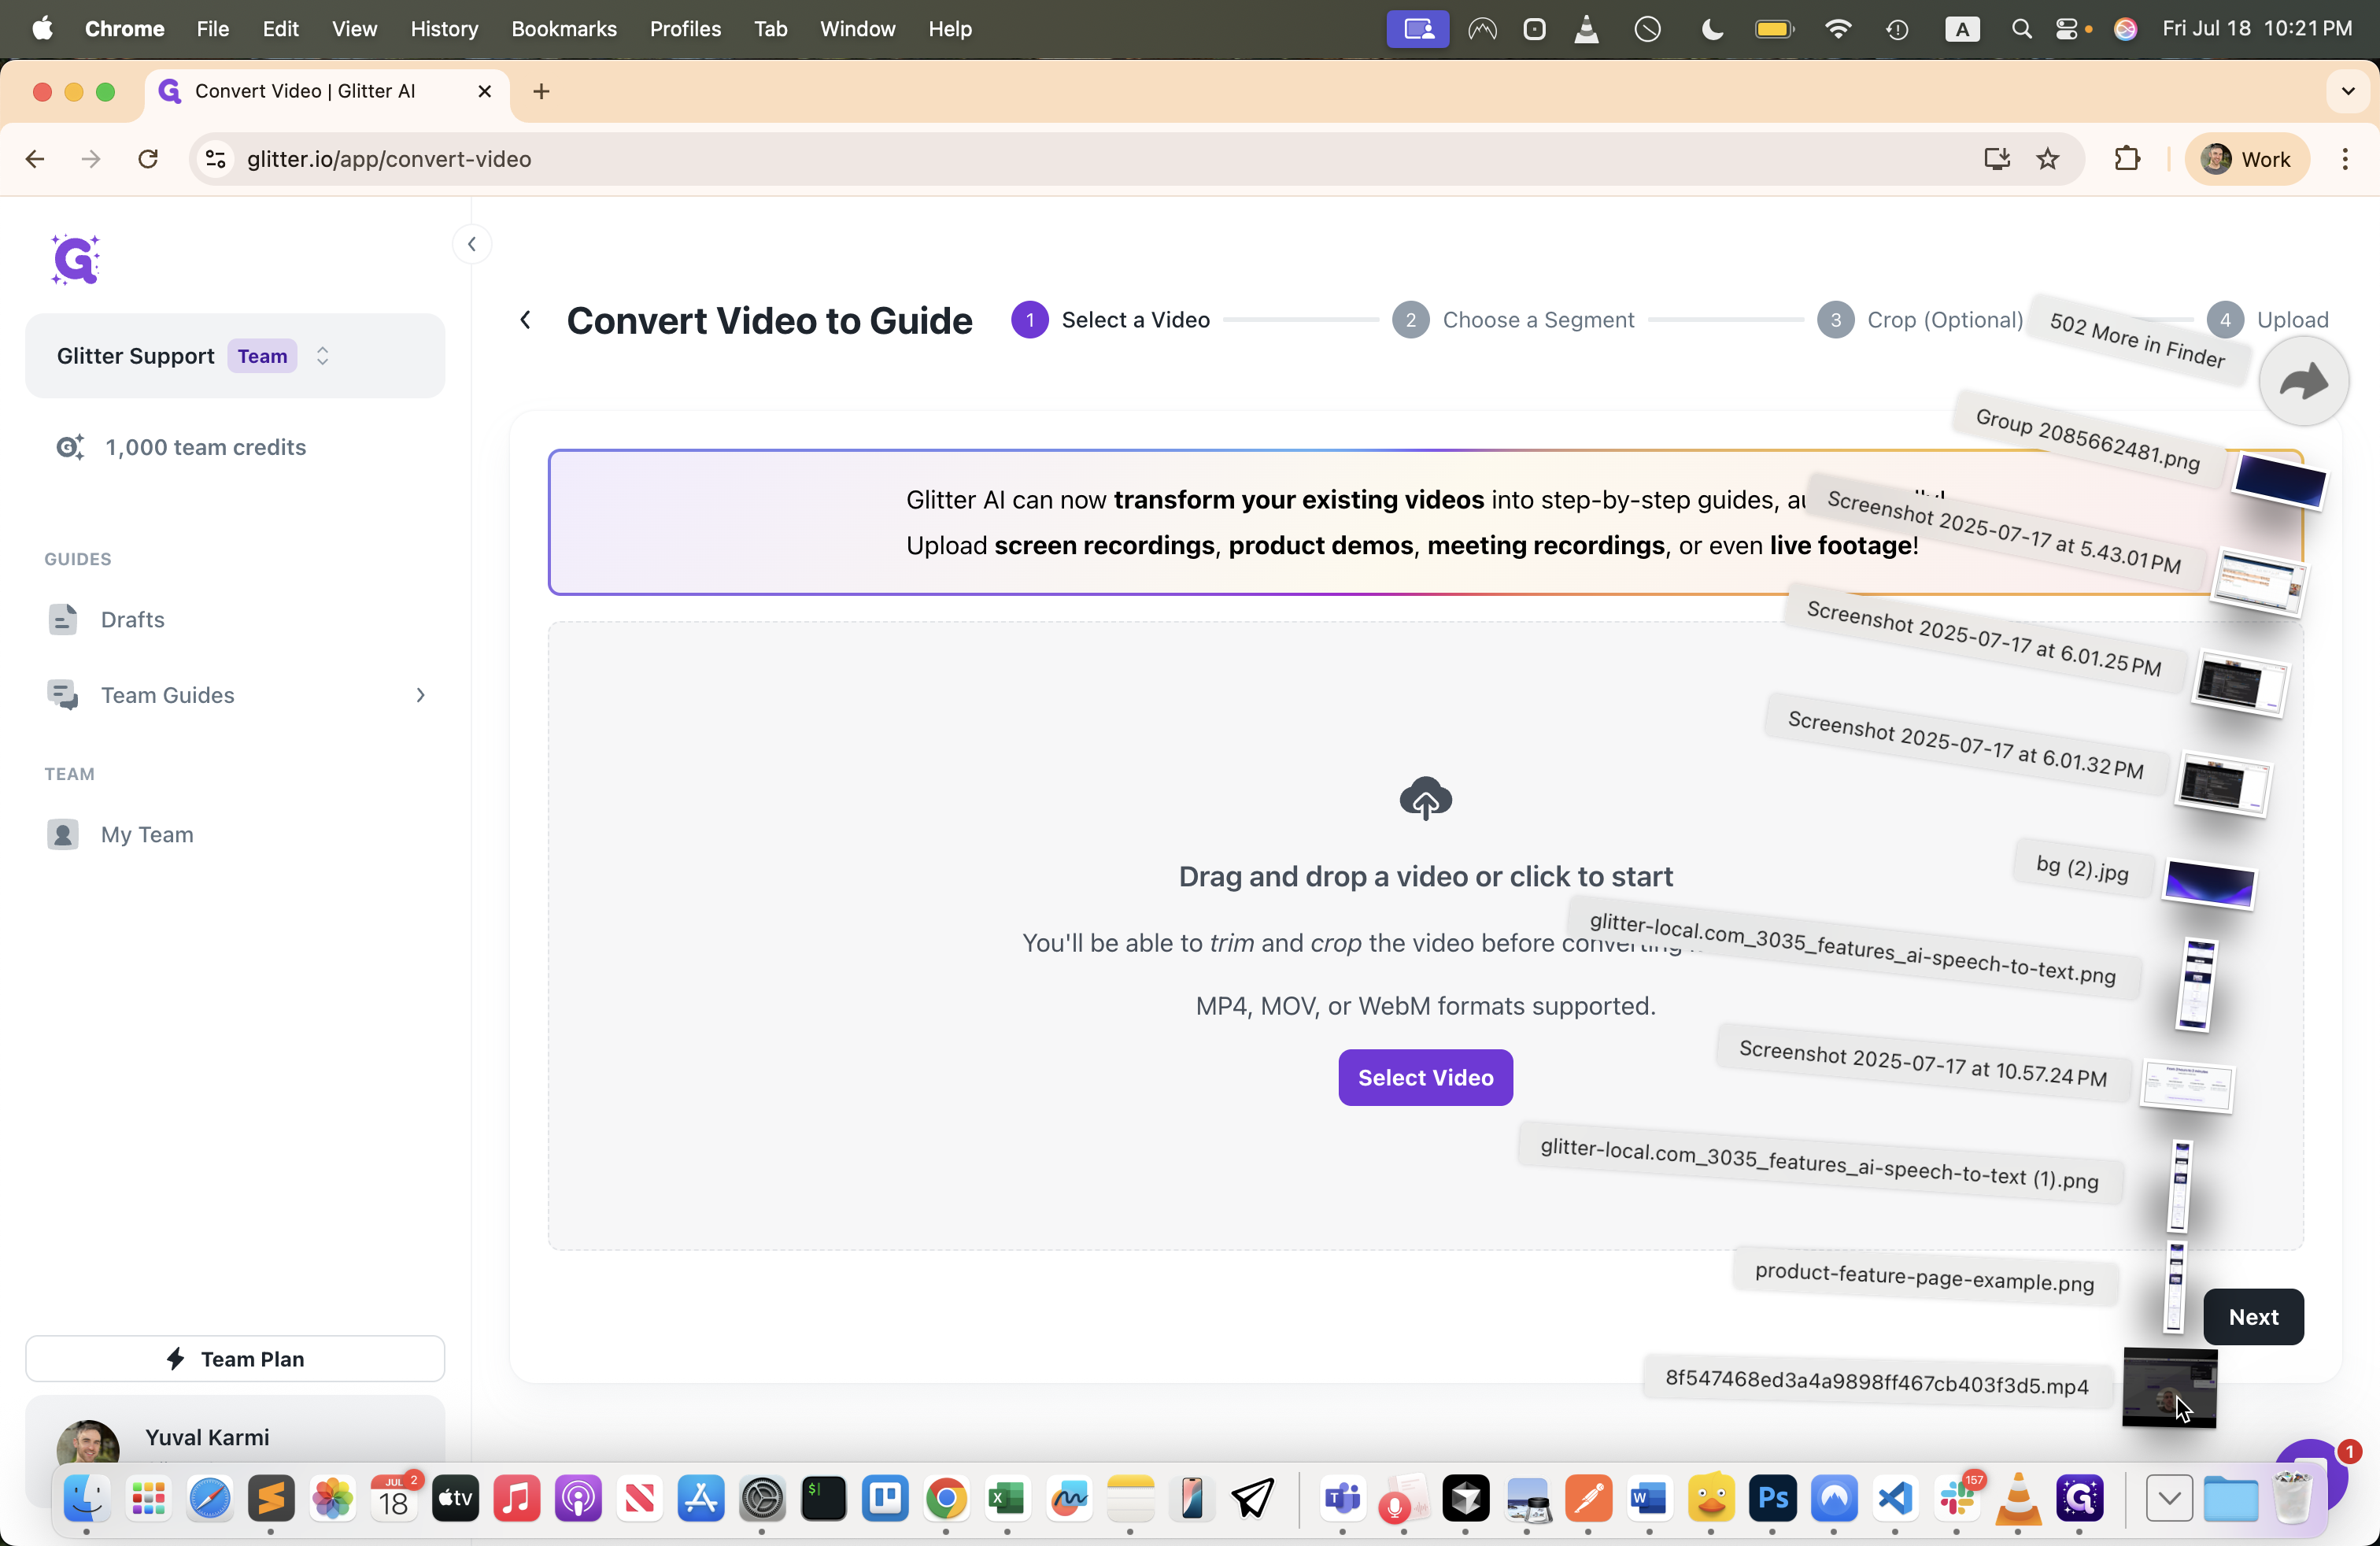Click the team credits icon
The height and width of the screenshot is (1546, 2380).
pyautogui.click(x=70, y=447)
